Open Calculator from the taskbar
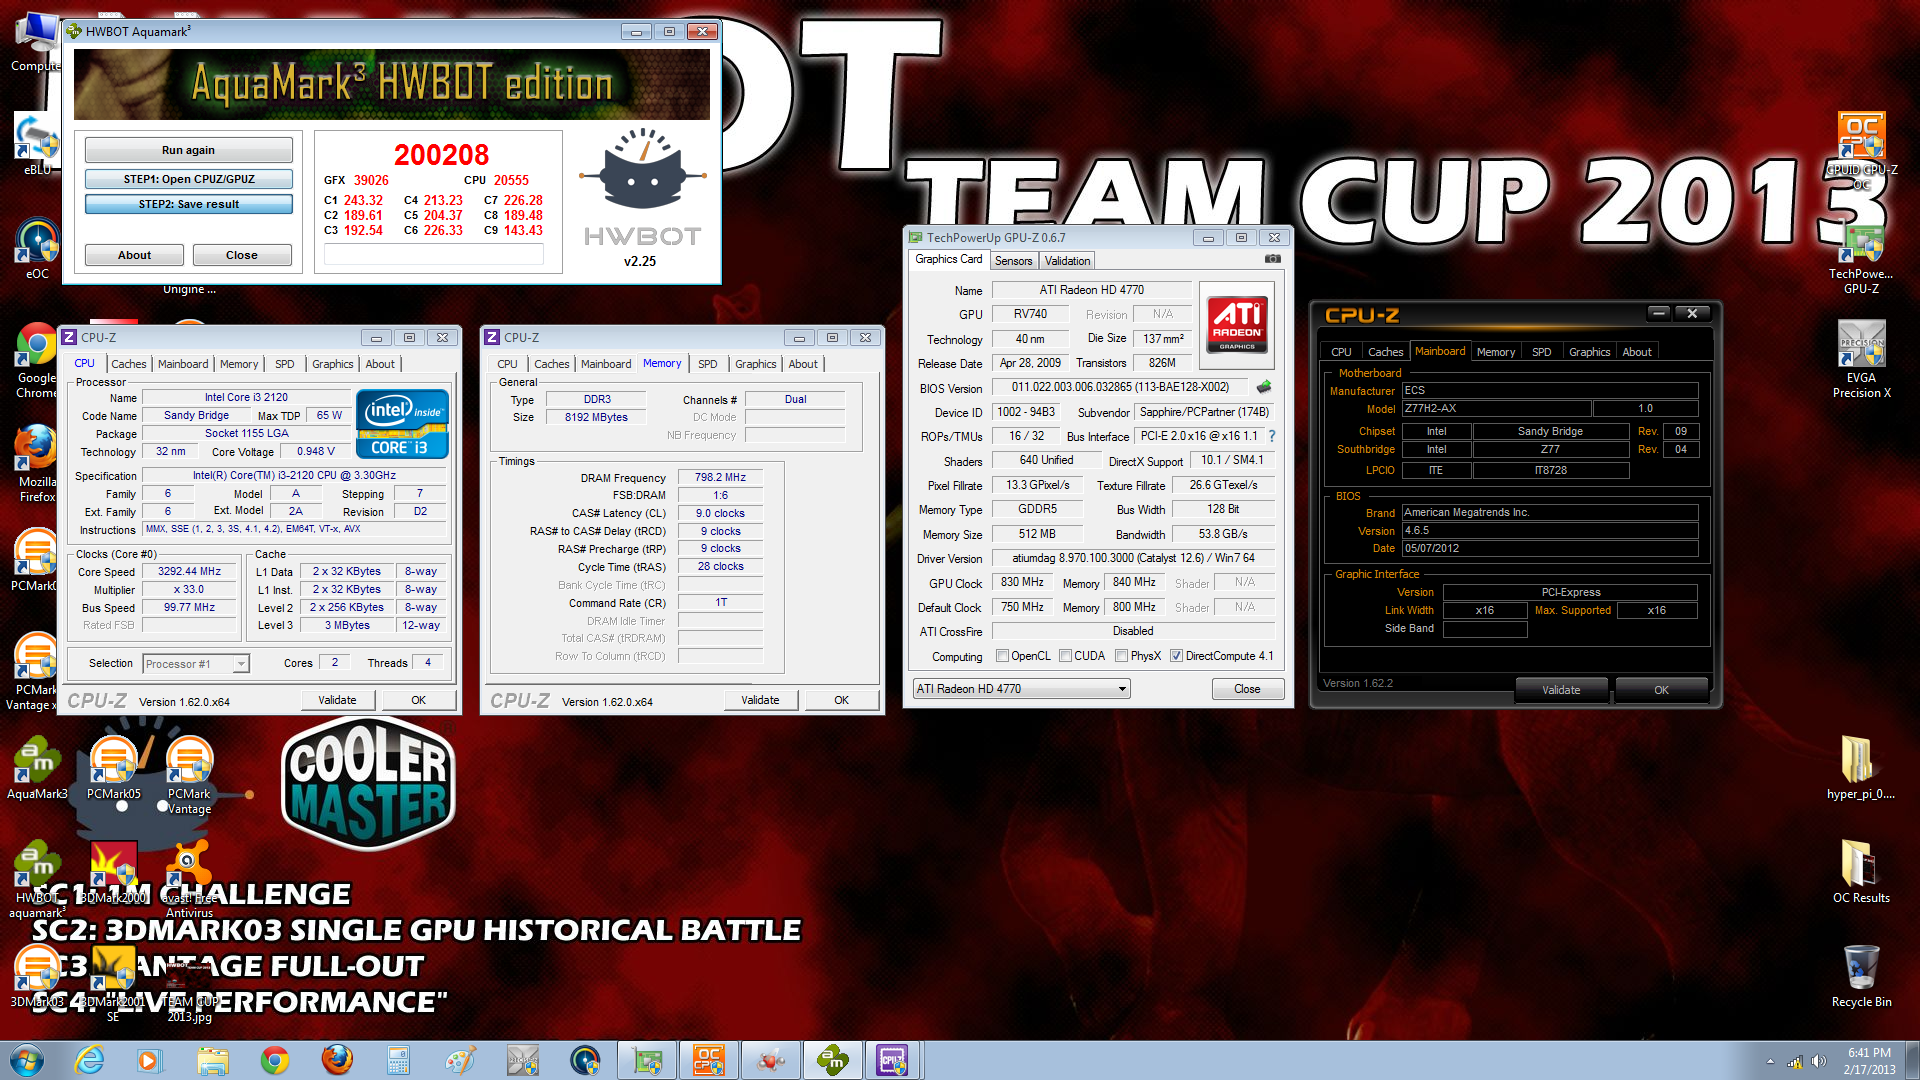 click(x=398, y=1060)
